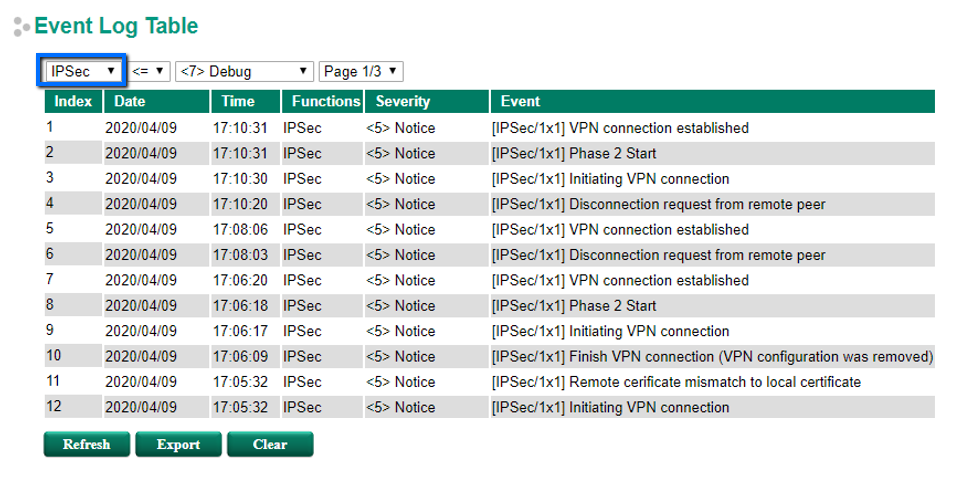Select row 4 Disconnection request event
Screen dimensions: 959x479
[658, 204]
